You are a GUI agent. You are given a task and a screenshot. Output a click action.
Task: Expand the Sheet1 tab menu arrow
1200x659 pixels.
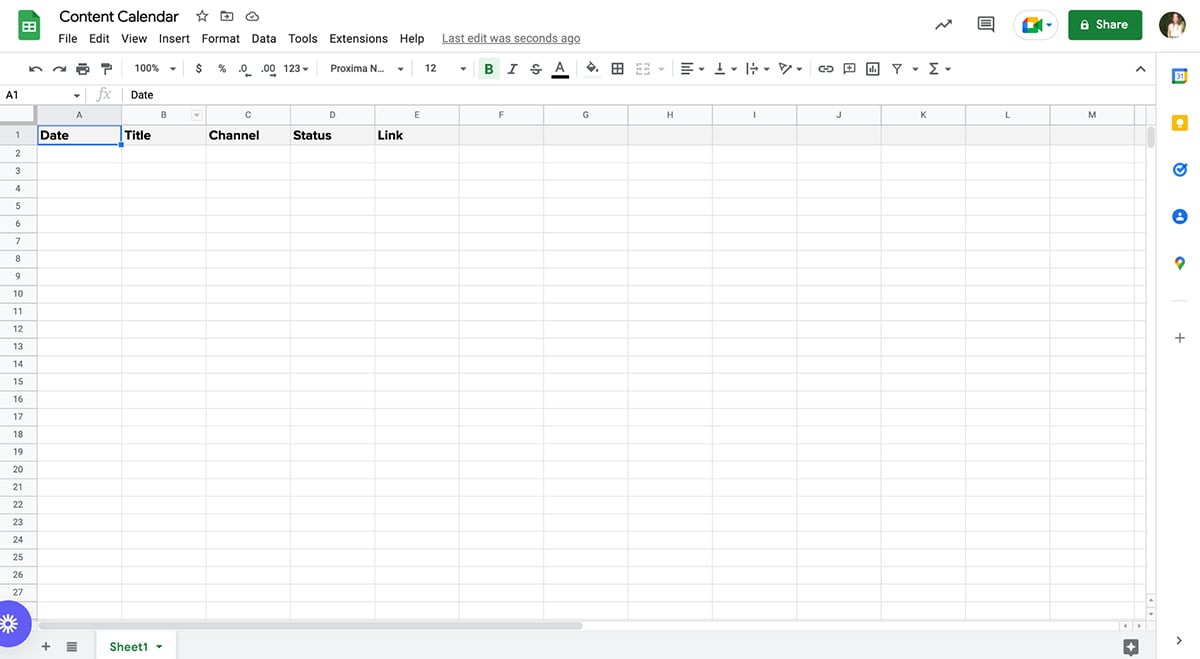click(160, 646)
